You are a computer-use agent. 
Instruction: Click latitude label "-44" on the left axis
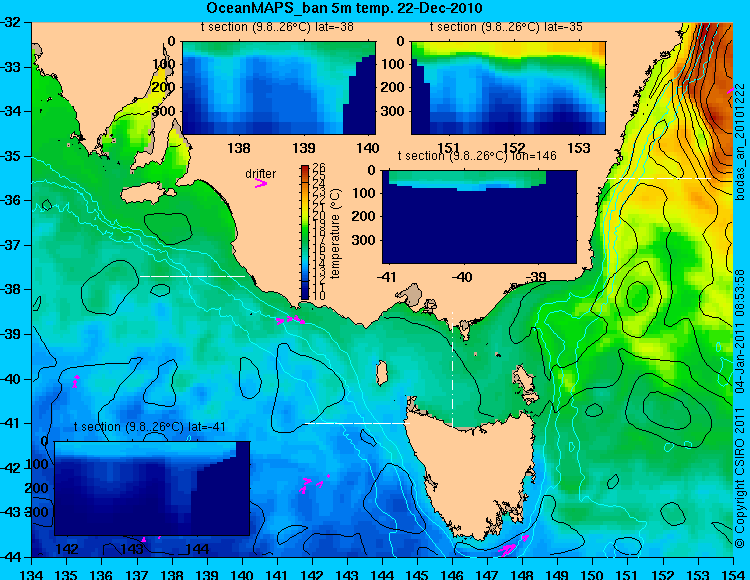tap(10, 557)
